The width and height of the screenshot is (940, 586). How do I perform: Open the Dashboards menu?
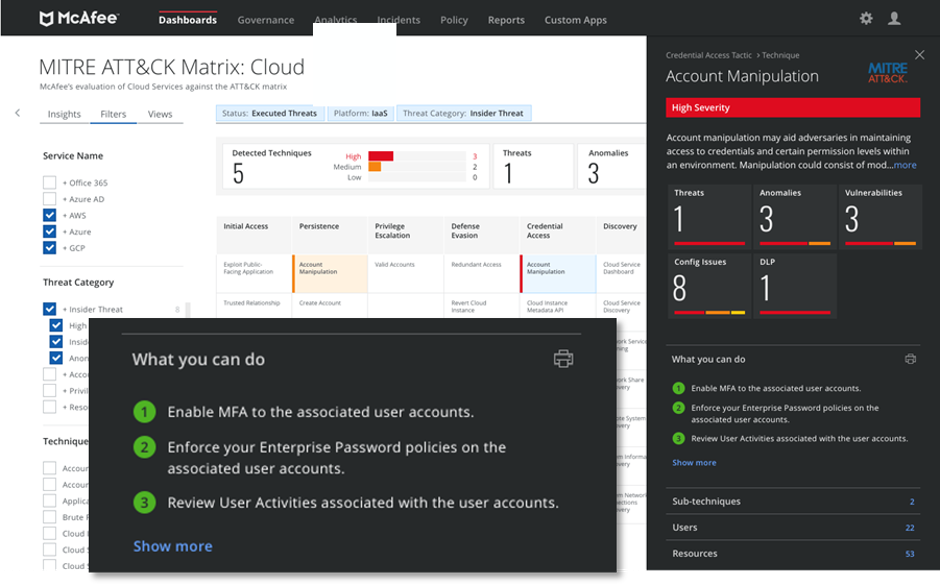point(188,20)
